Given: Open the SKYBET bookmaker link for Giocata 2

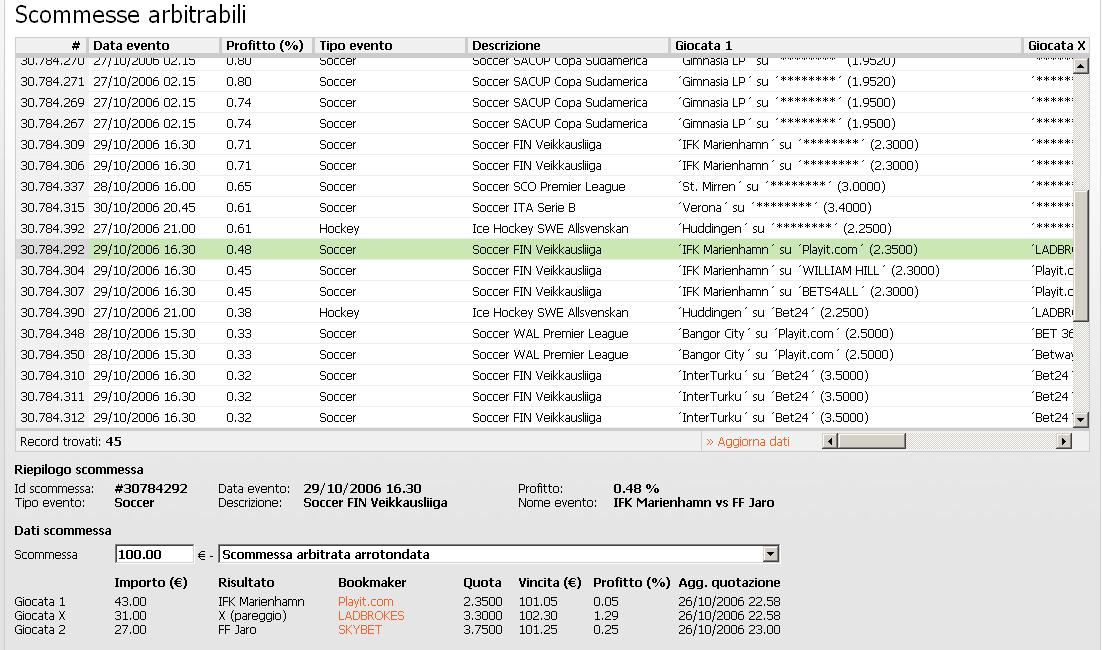Looking at the screenshot, I should [x=360, y=630].
